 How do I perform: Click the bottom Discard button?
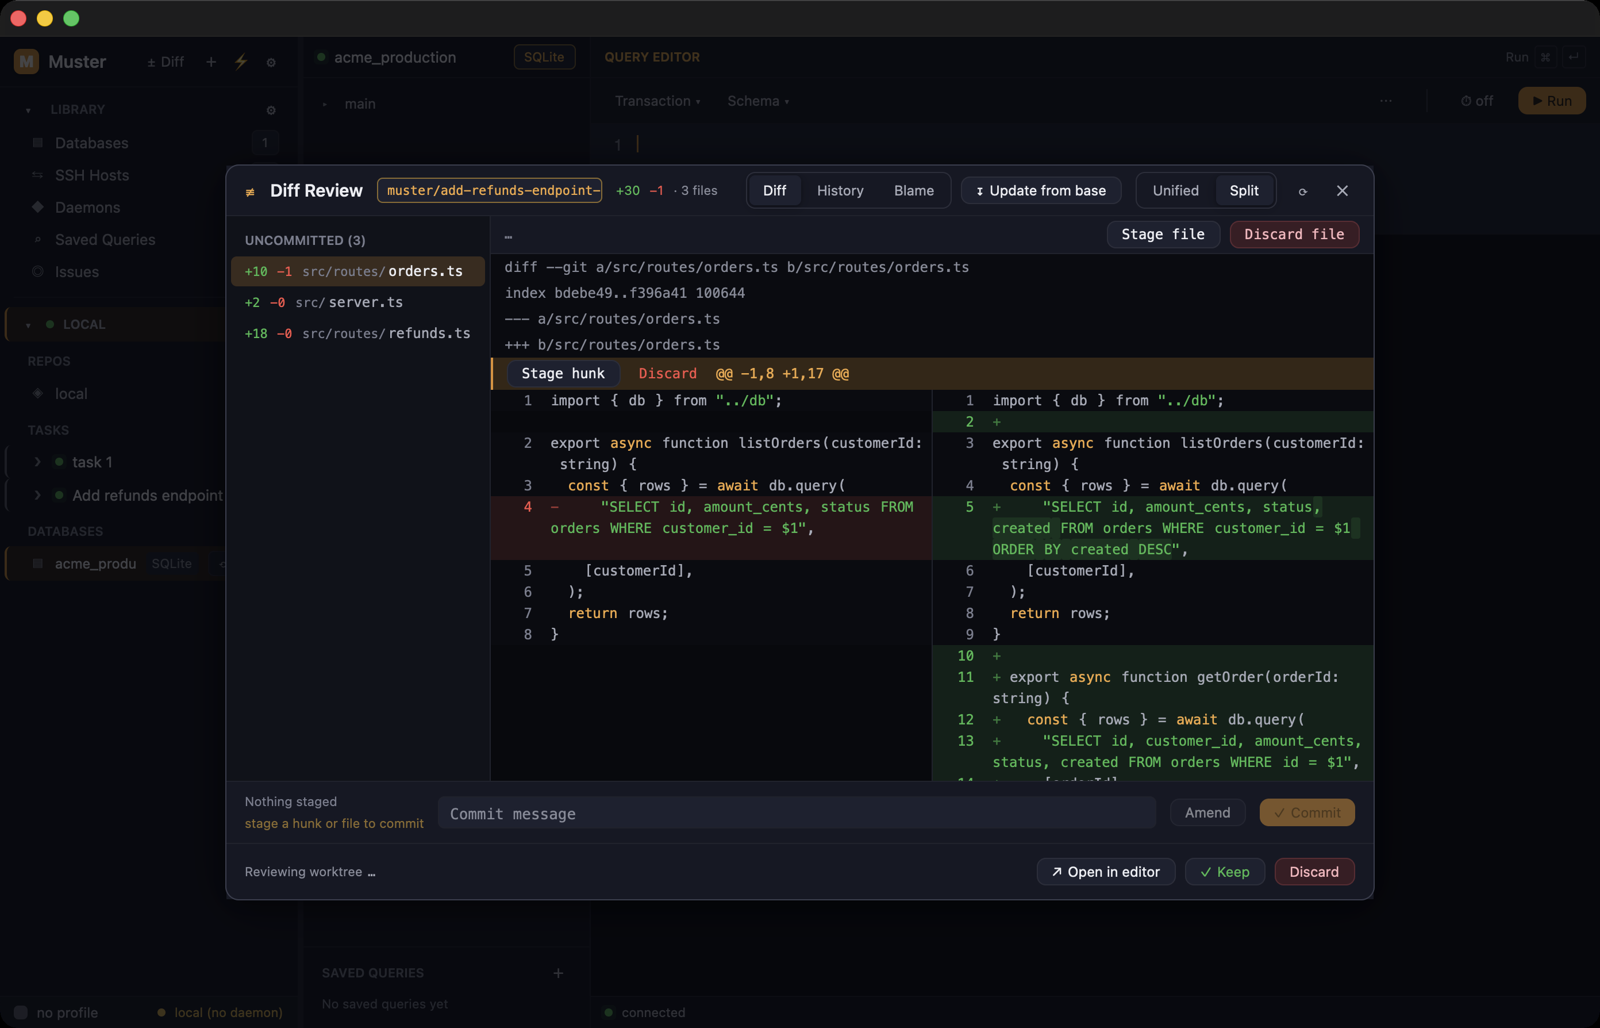click(1314, 872)
